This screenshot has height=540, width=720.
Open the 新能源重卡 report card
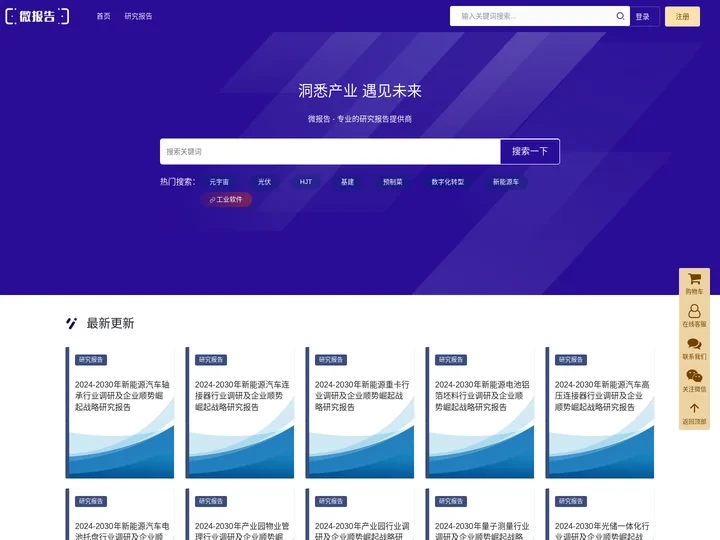(x=360, y=412)
